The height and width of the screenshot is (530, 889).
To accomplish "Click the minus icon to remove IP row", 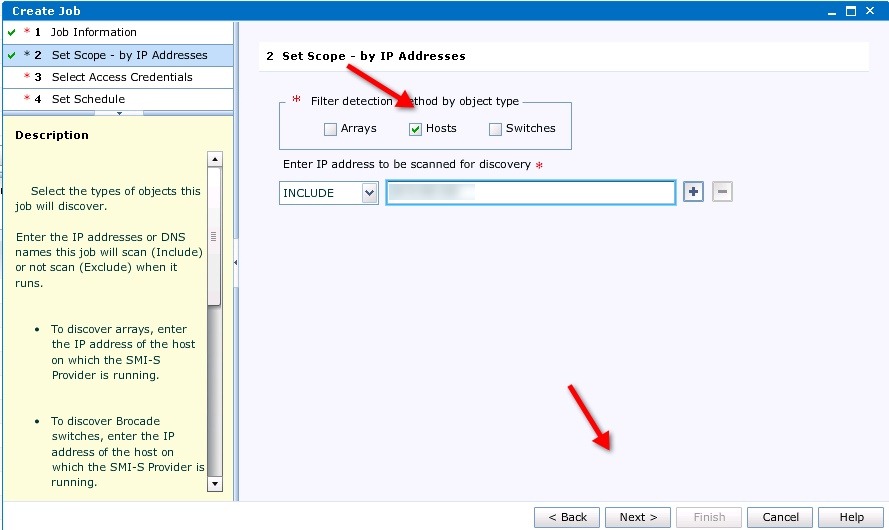I will [x=722, y=192].
